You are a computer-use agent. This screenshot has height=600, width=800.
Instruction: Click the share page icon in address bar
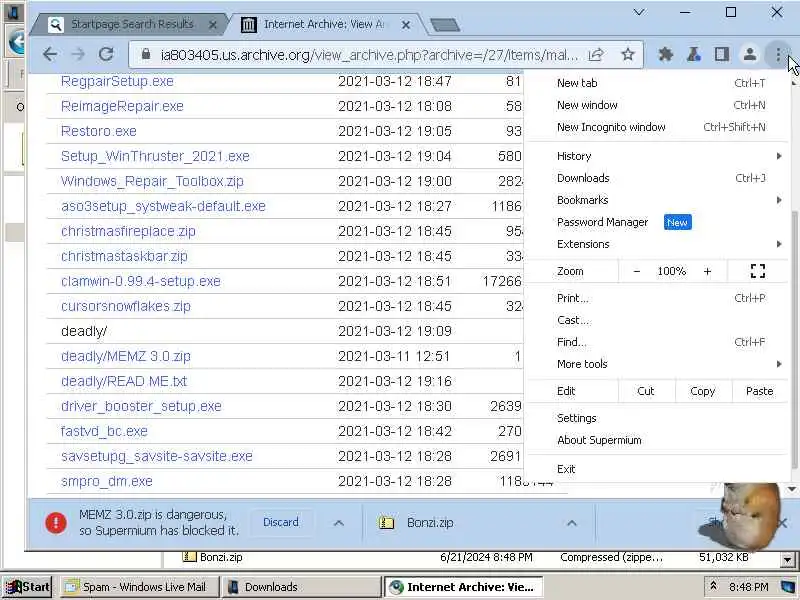[x=596, y=54]
